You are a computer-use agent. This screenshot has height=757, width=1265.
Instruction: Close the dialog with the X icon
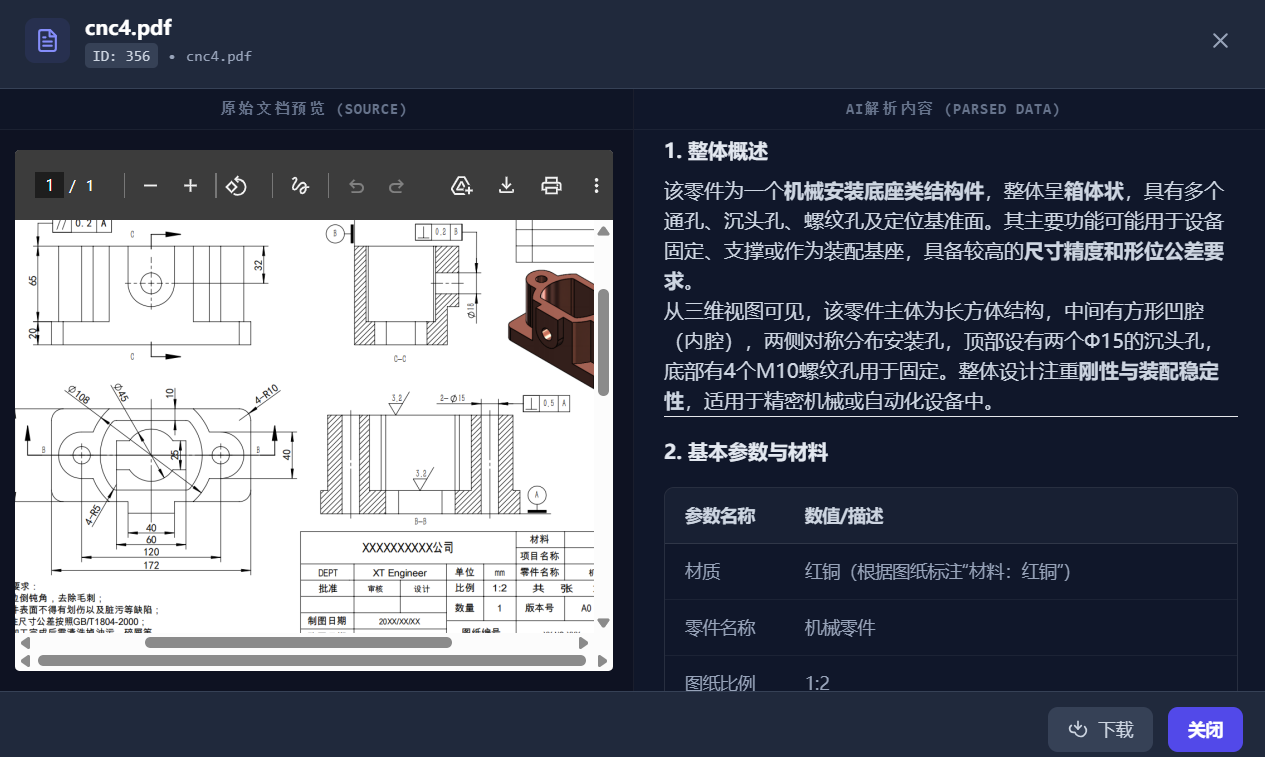click(x=1220, y=41)
